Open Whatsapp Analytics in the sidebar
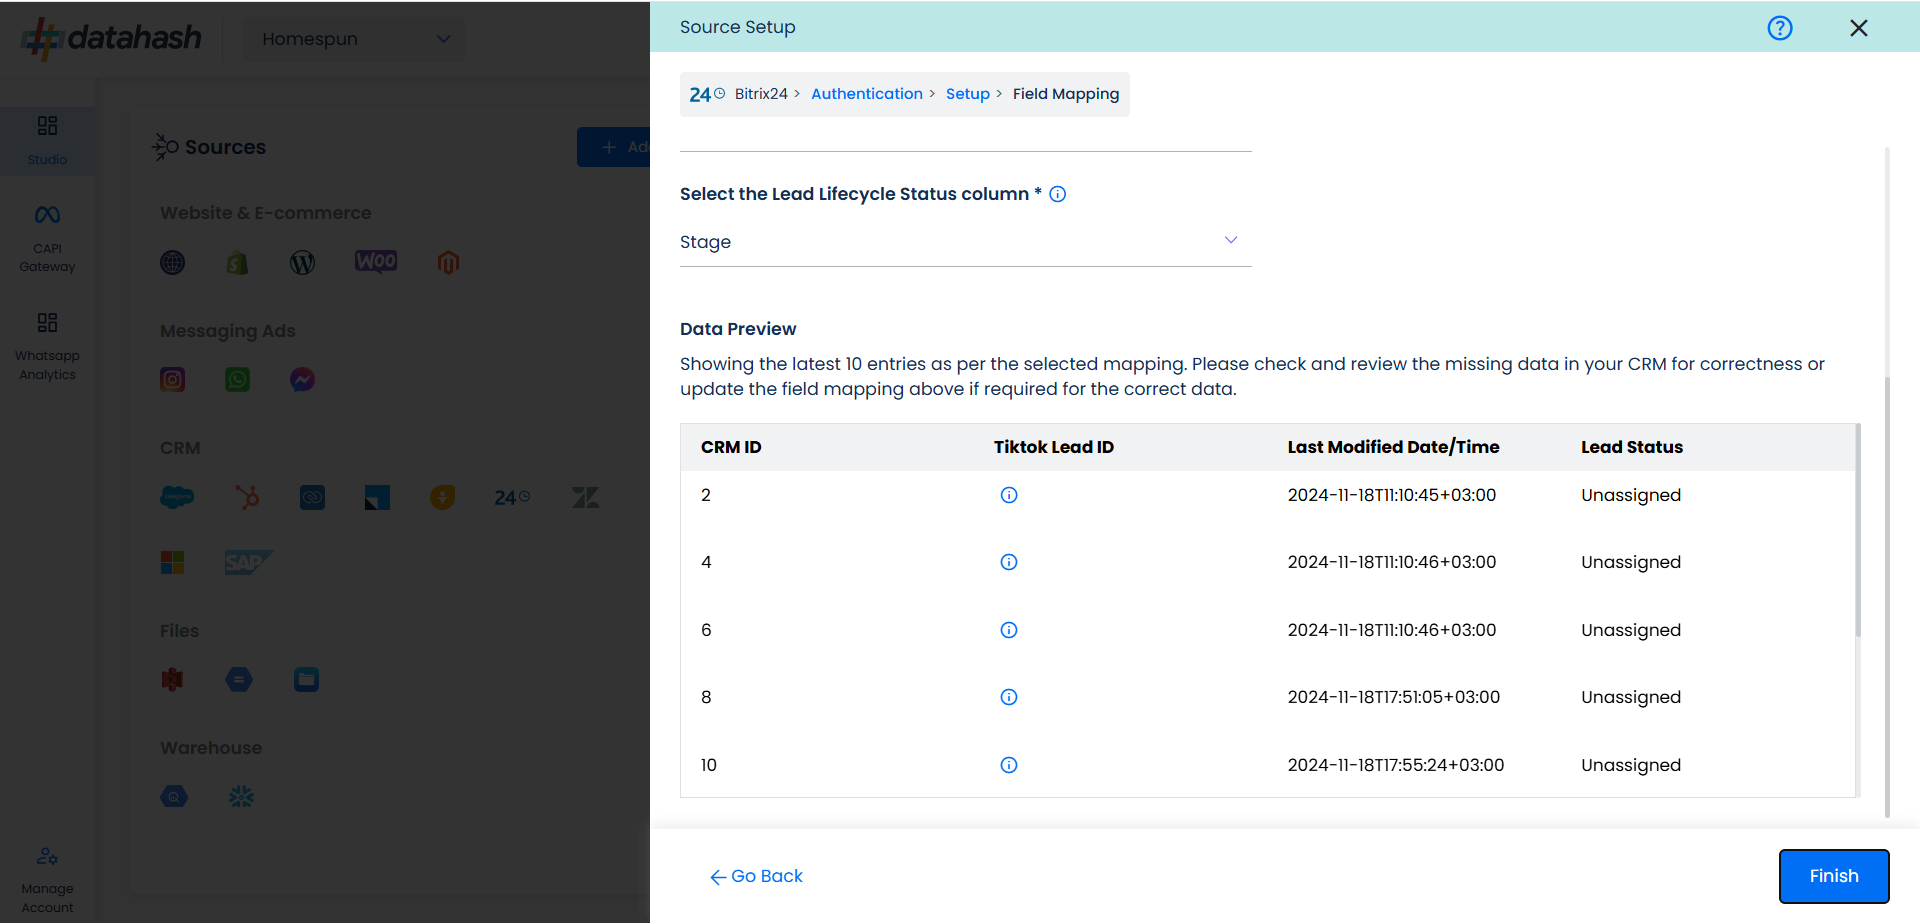Image resolution: width=1920 pixels, height=924 pixels. [47, 346]
